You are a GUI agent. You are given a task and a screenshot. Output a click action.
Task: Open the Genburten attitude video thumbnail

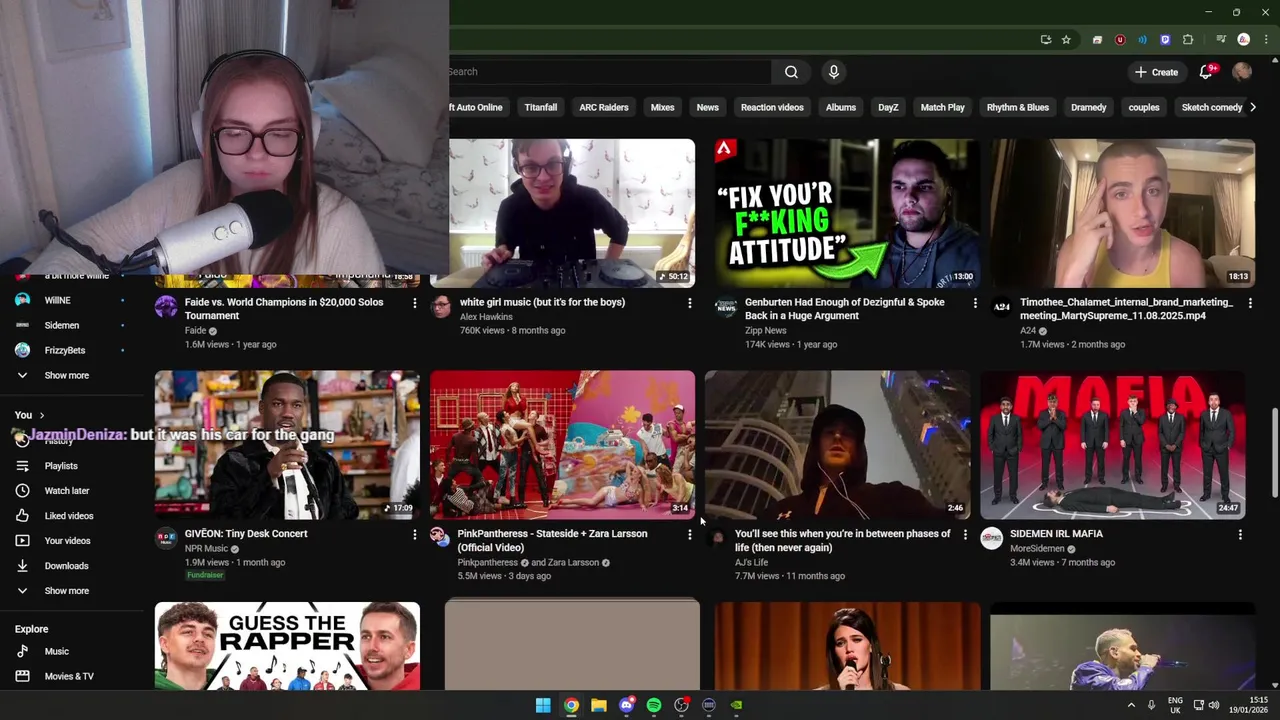(x=847, y=213)
